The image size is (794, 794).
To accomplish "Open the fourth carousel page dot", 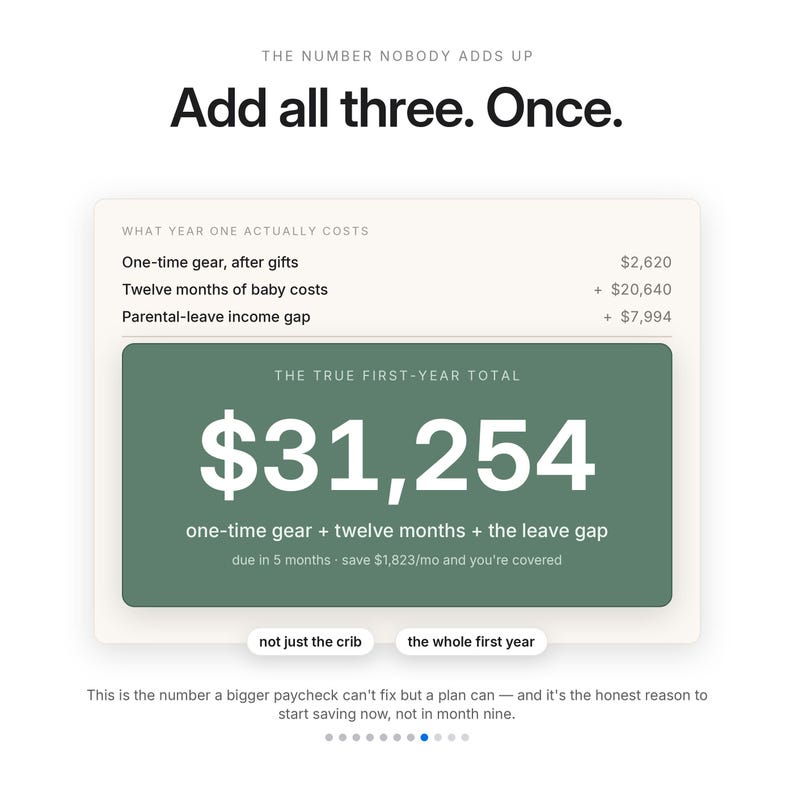I will [370, 737].
